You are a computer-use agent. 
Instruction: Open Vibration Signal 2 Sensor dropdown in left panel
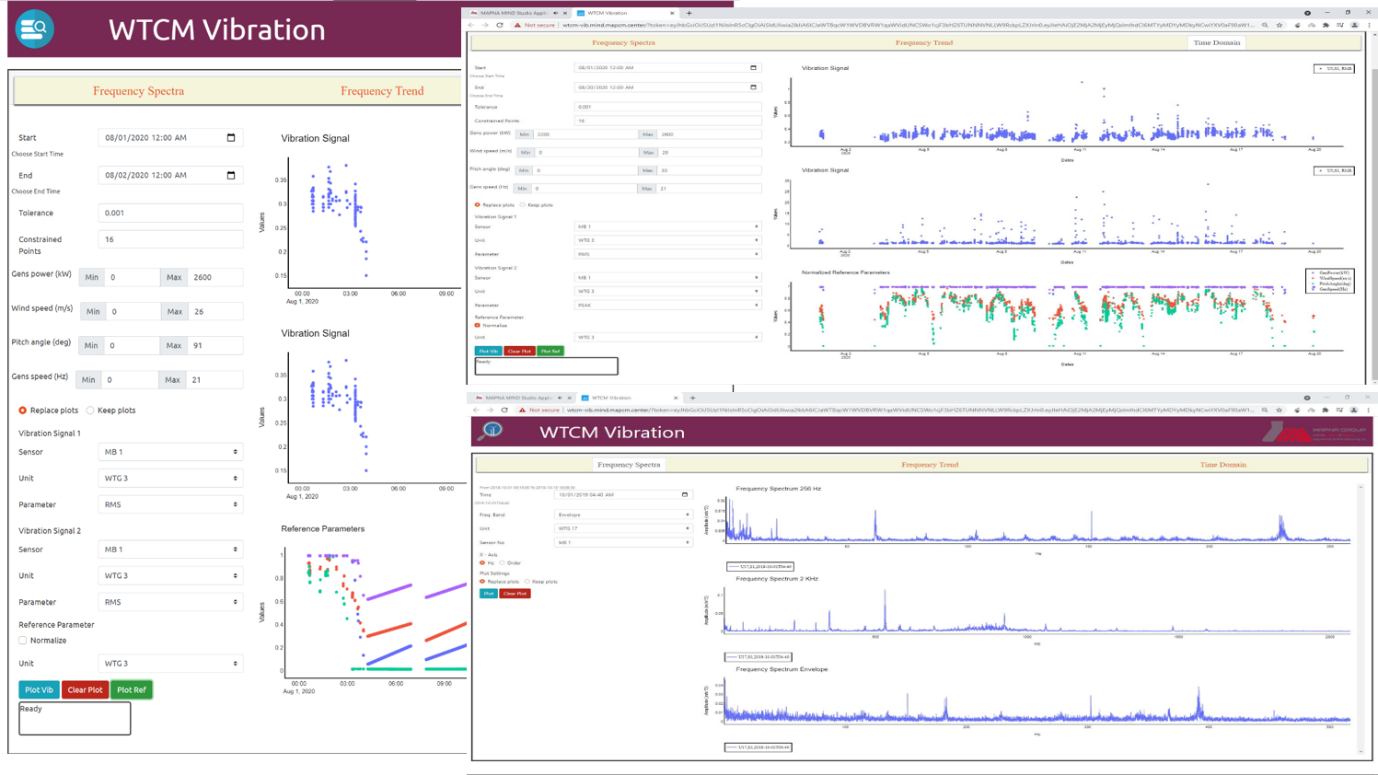pos(171,549)
